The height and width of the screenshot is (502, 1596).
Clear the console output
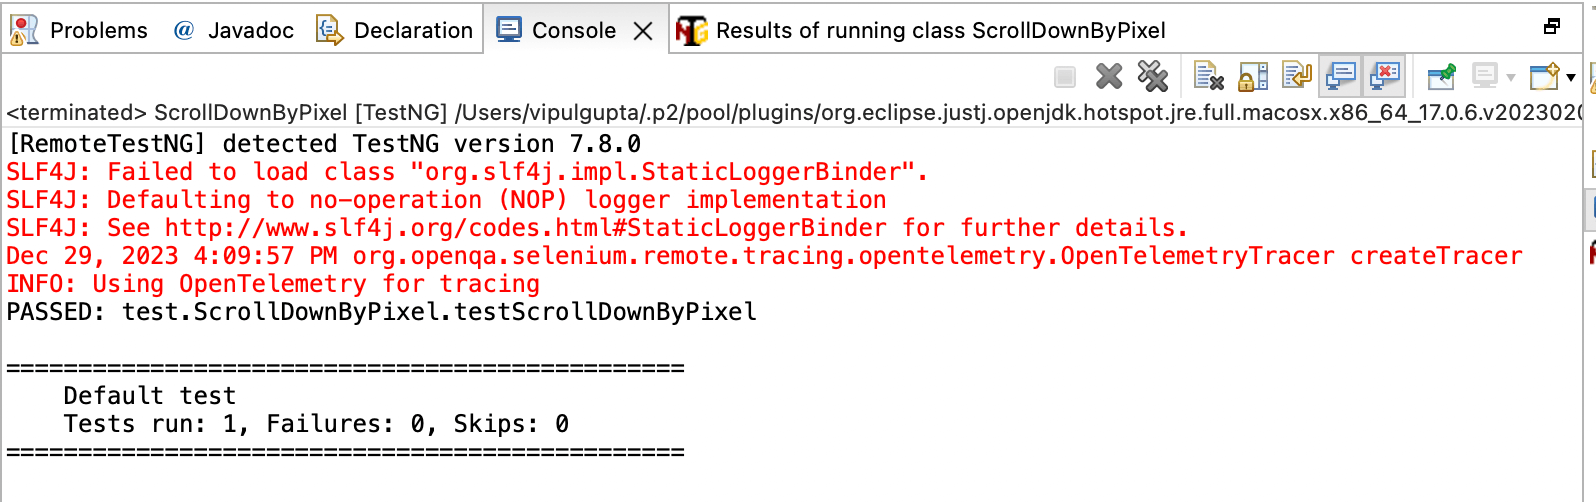click(x=1208, y=76)
